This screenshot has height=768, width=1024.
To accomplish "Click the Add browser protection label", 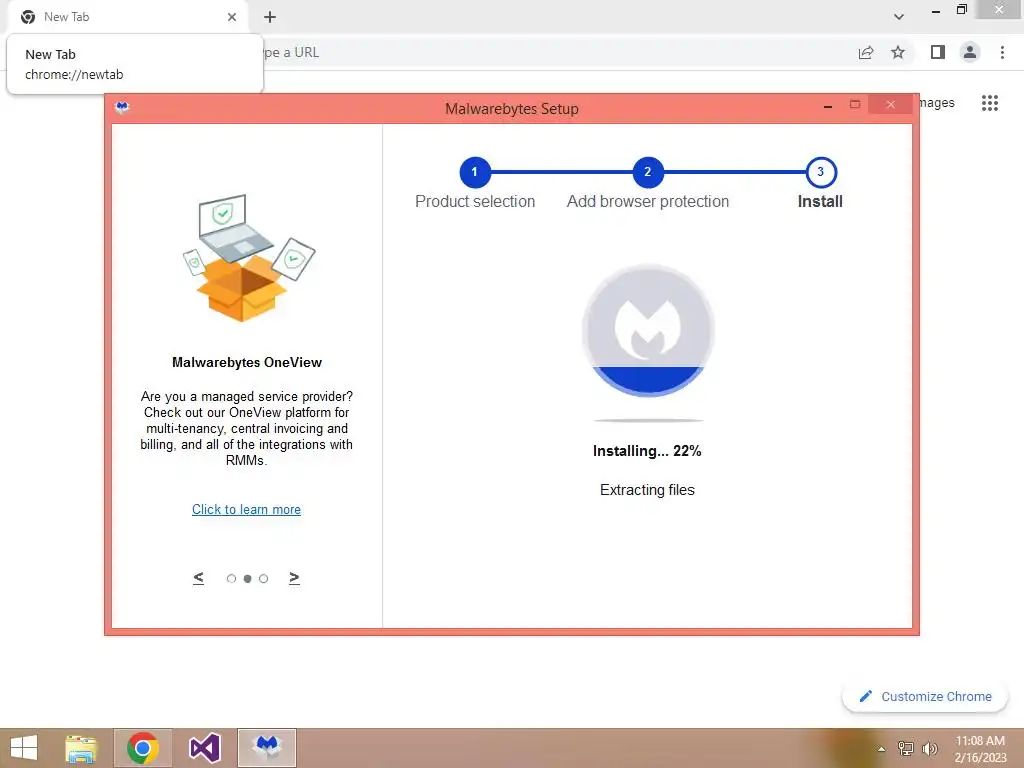I will [648, 201].
